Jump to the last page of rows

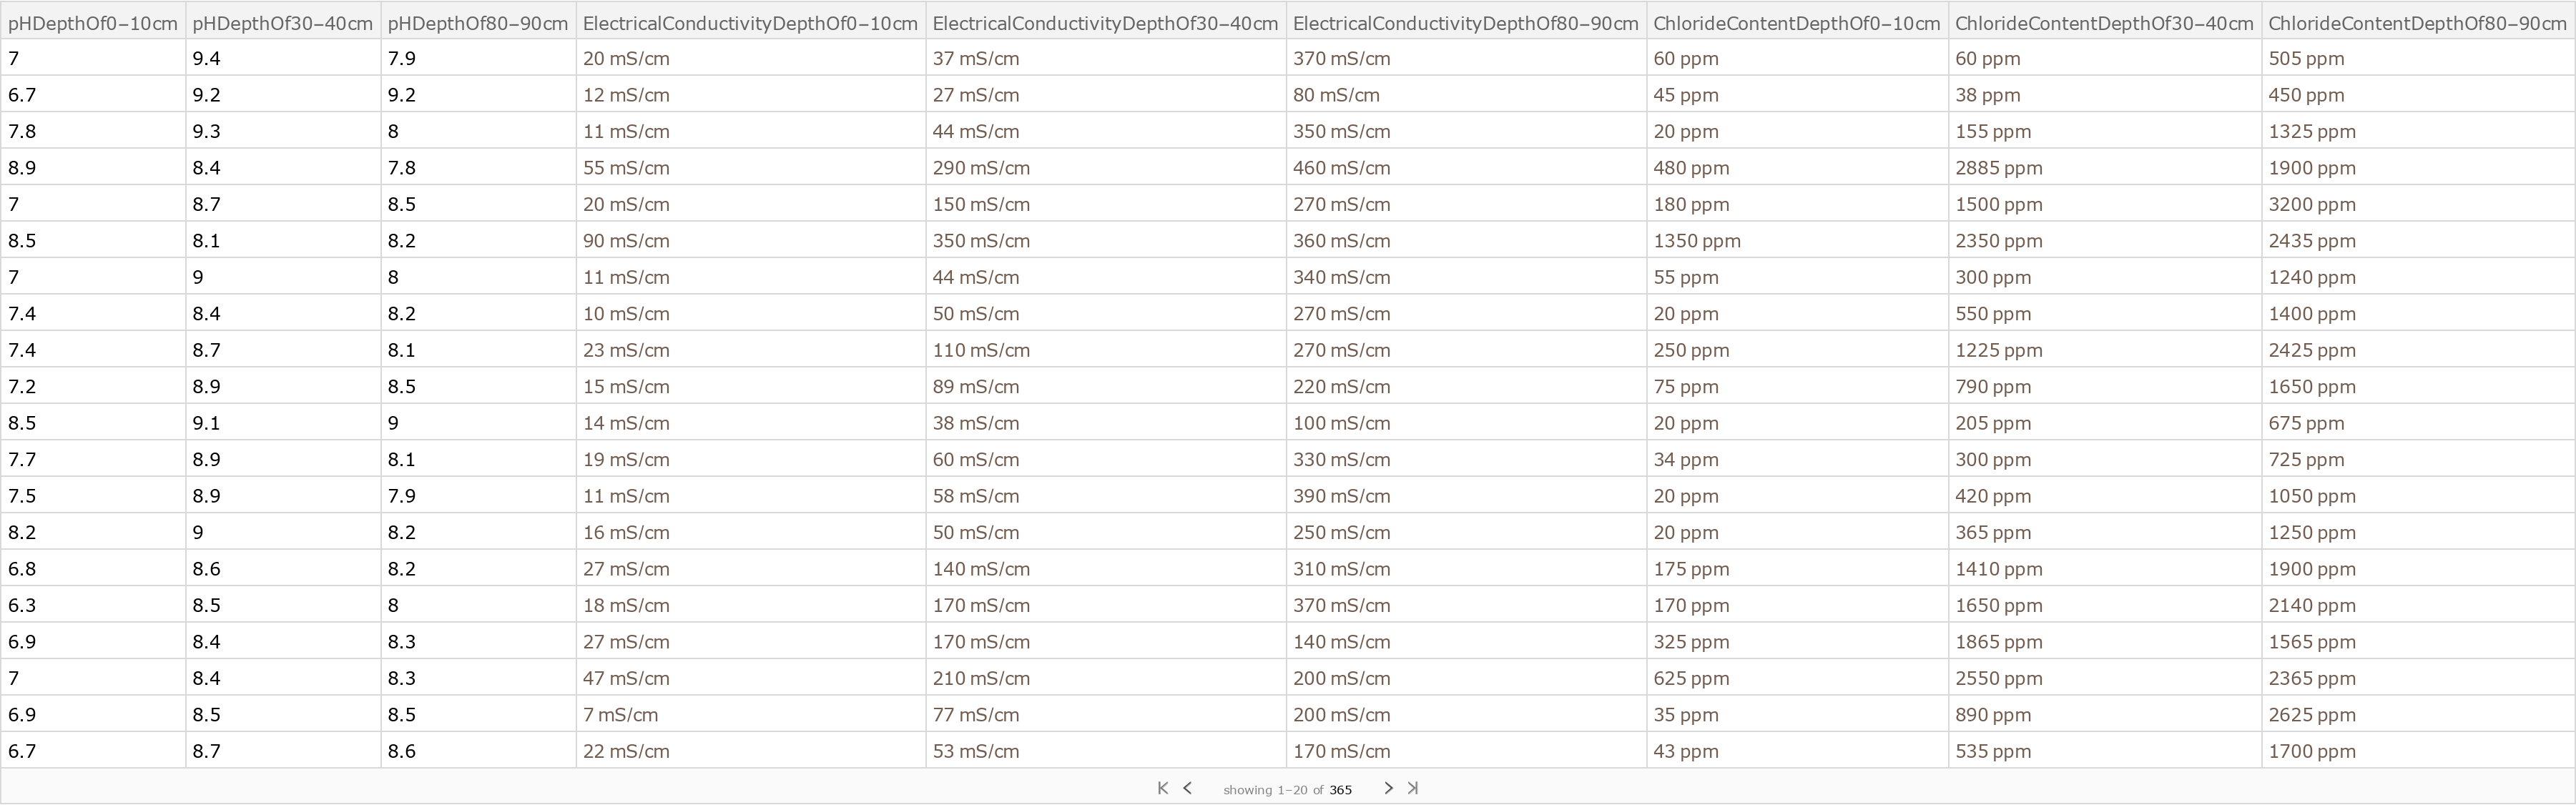pos(1413,788)
